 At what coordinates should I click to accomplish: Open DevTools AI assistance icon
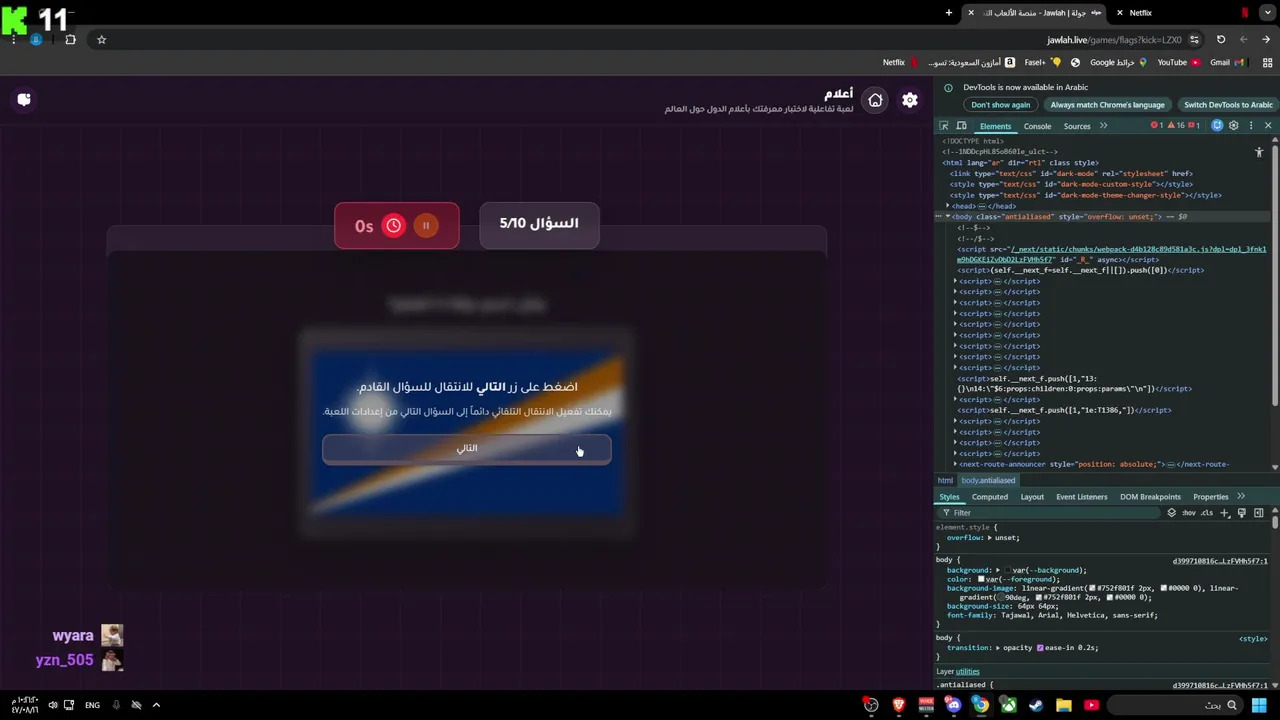[1217, 126]
